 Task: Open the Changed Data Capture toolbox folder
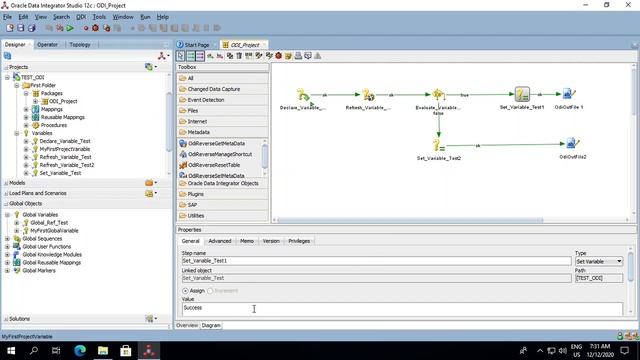(223, 89)
